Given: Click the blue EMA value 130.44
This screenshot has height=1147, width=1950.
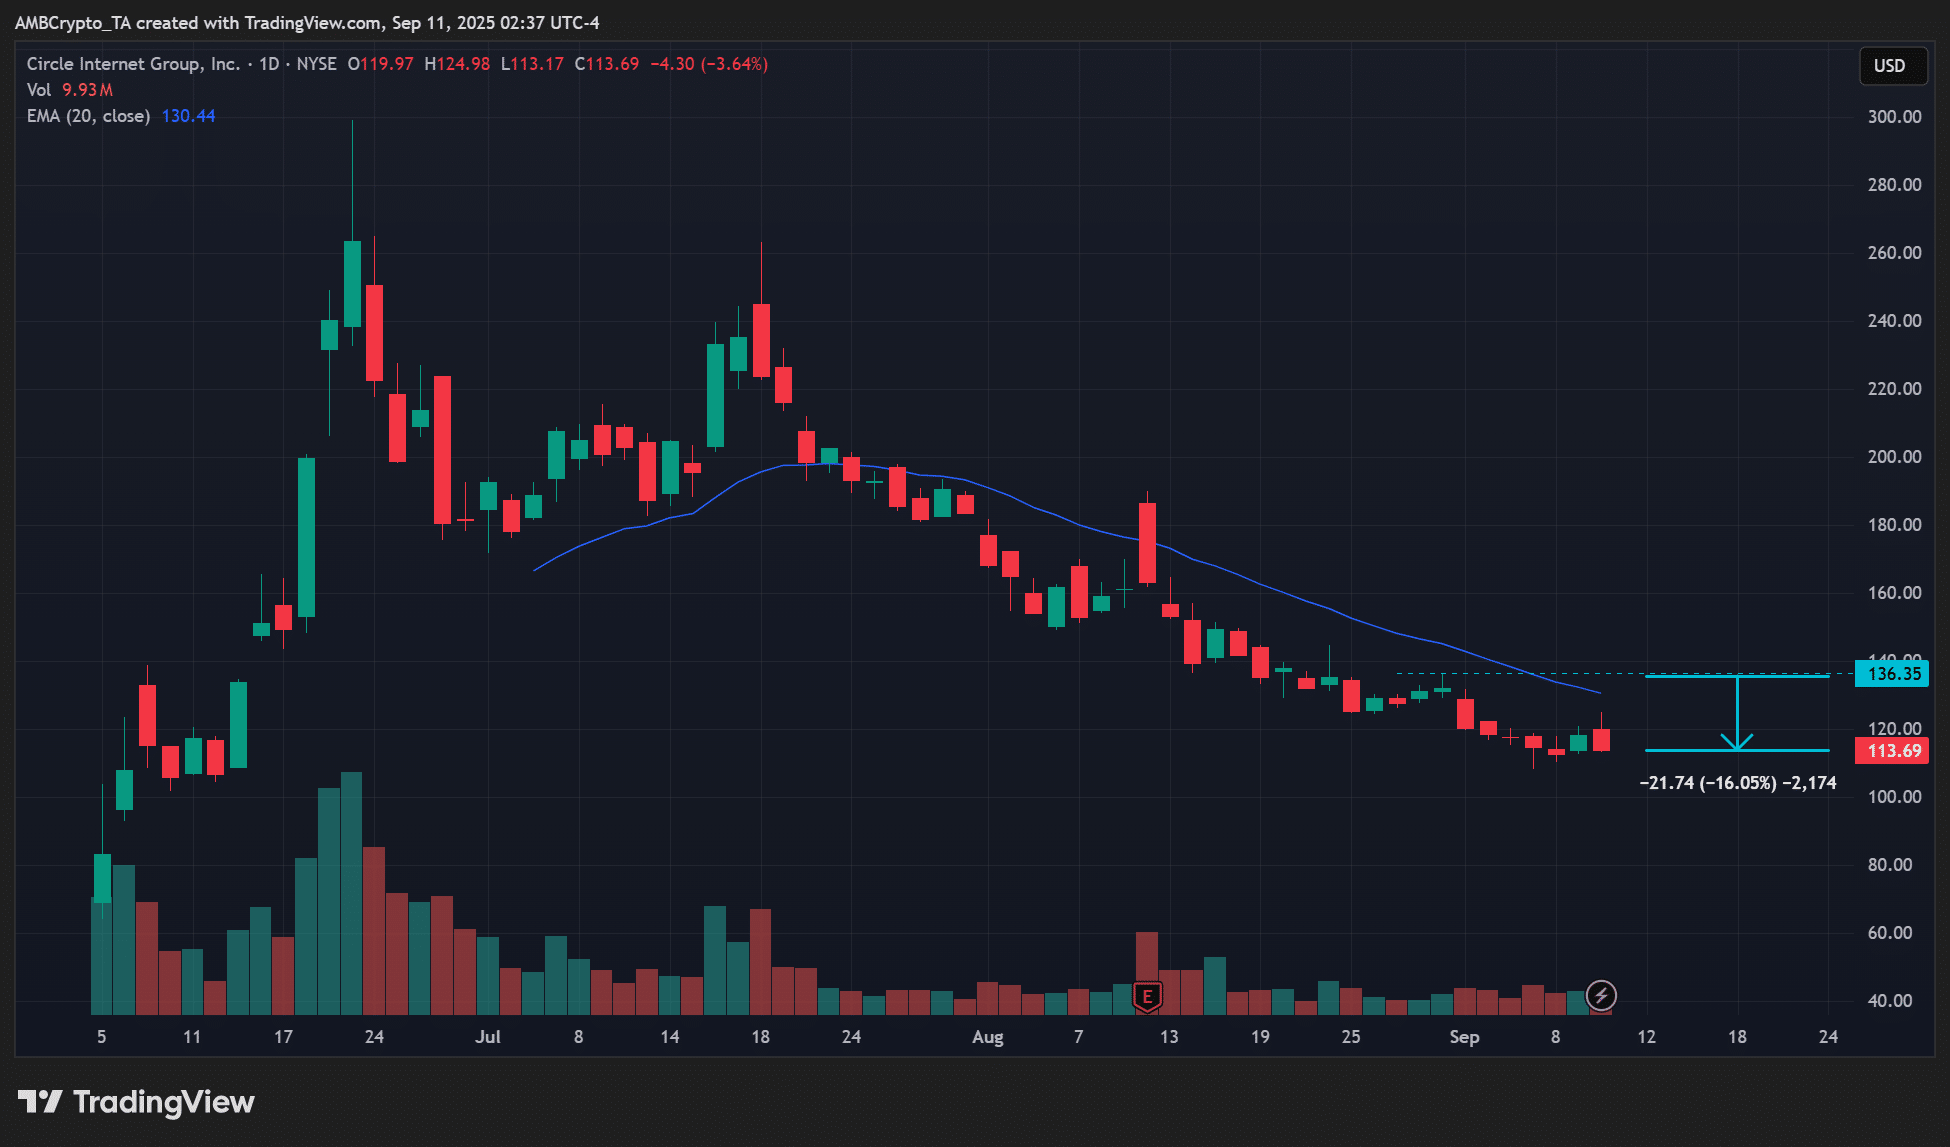Looking at the screenshot, I should pyautogui.click(x=188, y=116).
